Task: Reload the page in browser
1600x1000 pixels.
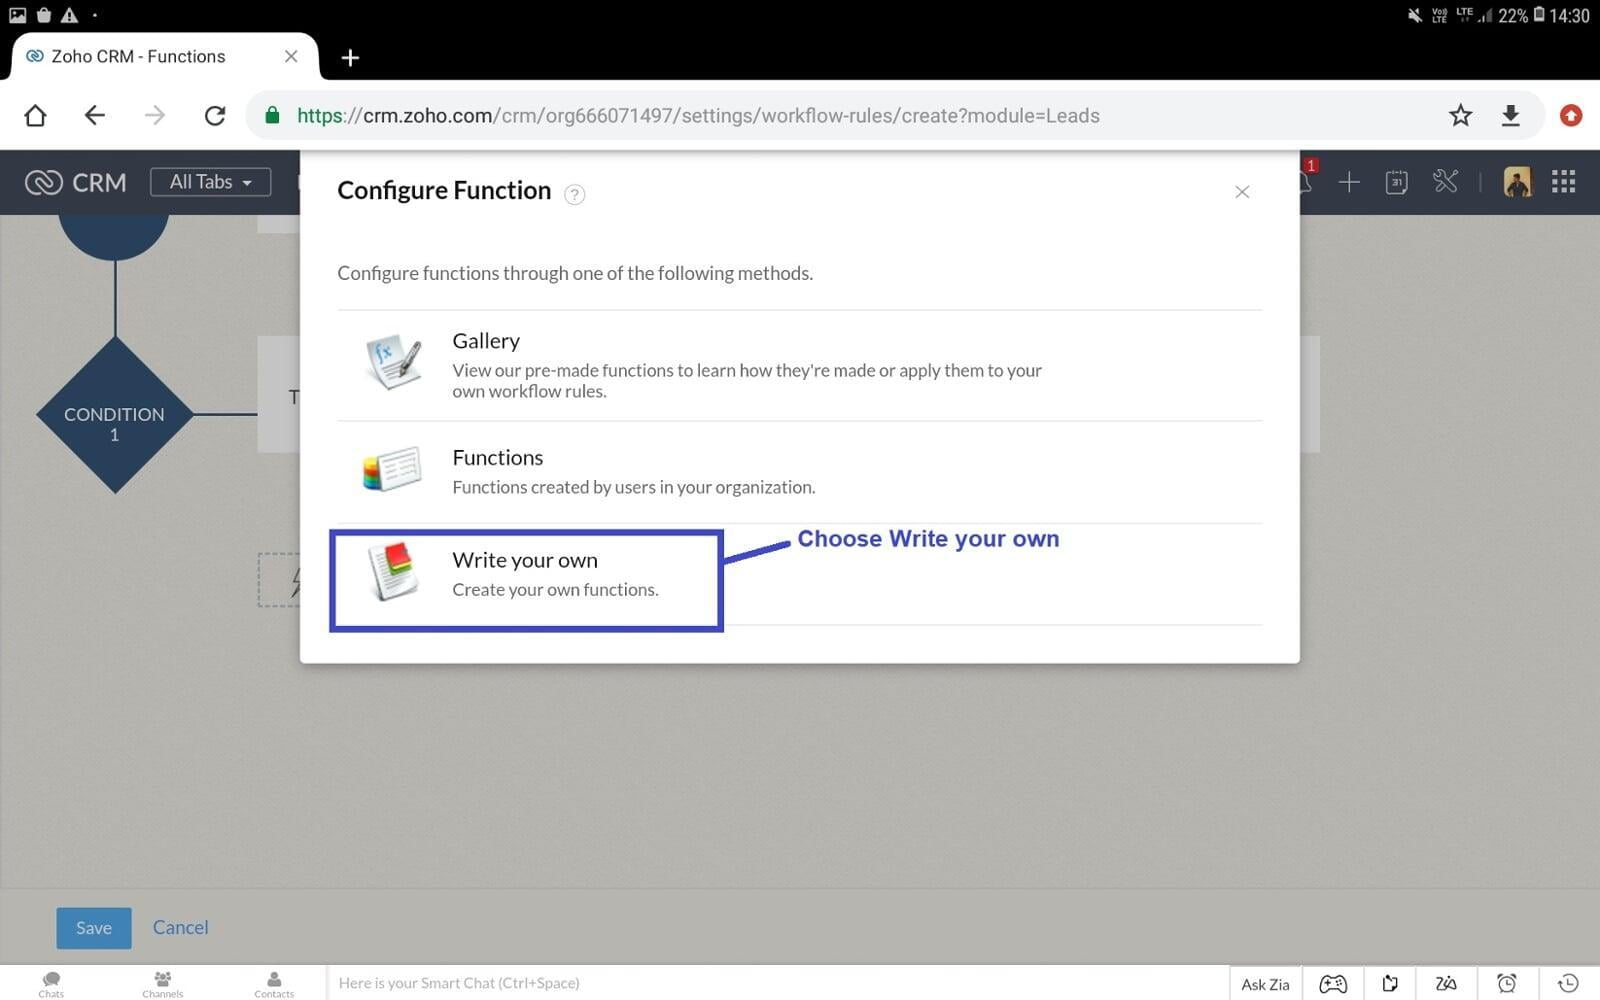Action: [x=215, y=115]
